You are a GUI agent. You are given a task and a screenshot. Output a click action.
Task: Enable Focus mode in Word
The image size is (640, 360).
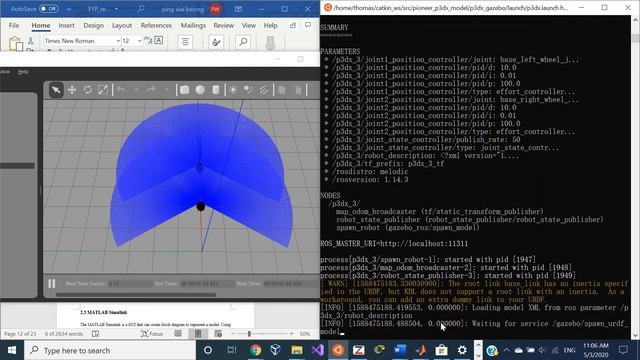[152, 334]
